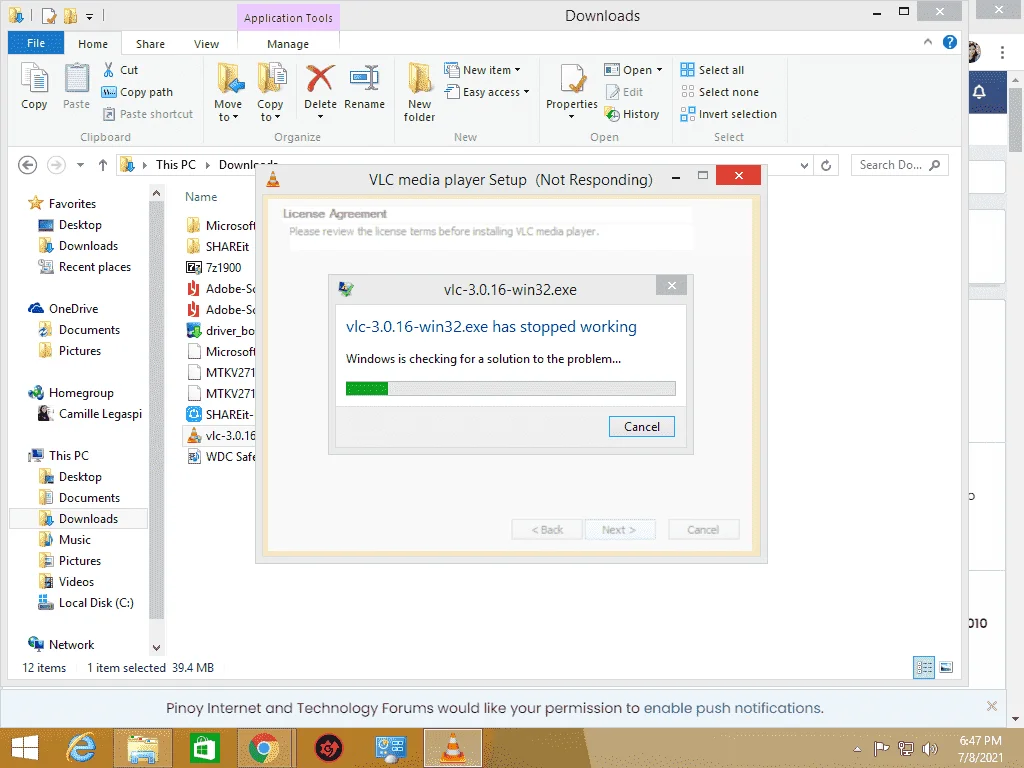Launch Internet Explorer from taskbar
Viewport: 1024px width, 768px height.
[x=82, y=748]
